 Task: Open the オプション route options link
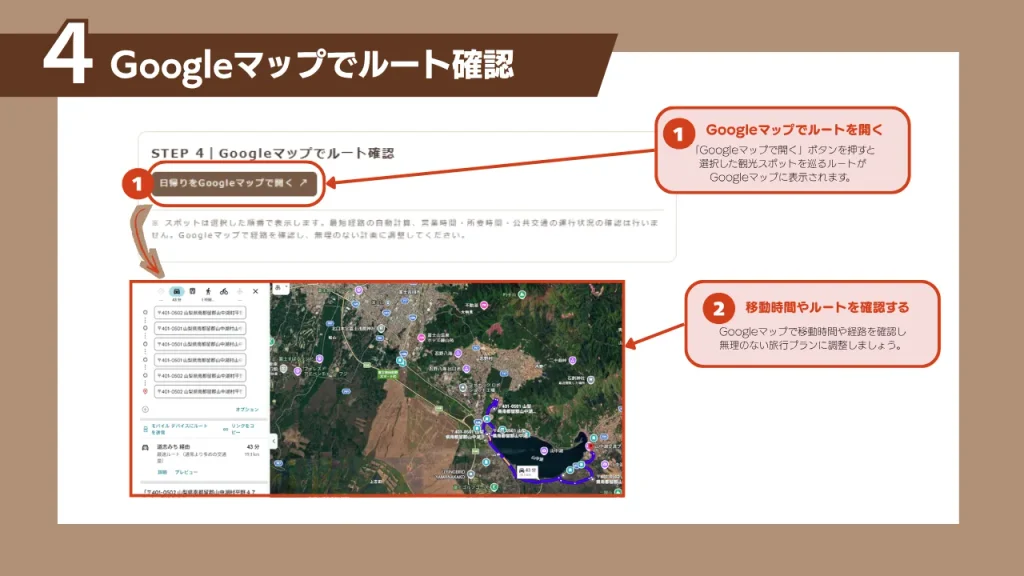tap(248, 409)
